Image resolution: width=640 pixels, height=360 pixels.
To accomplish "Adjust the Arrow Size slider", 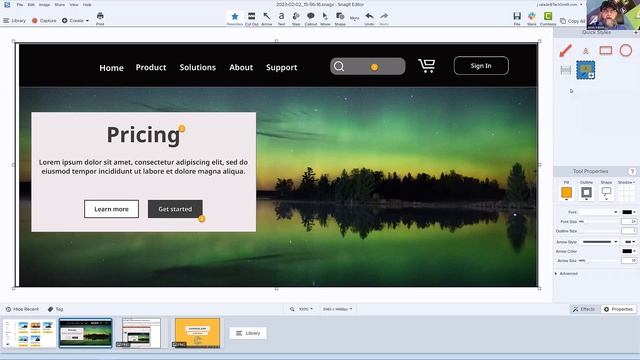I will pos(600,260).
